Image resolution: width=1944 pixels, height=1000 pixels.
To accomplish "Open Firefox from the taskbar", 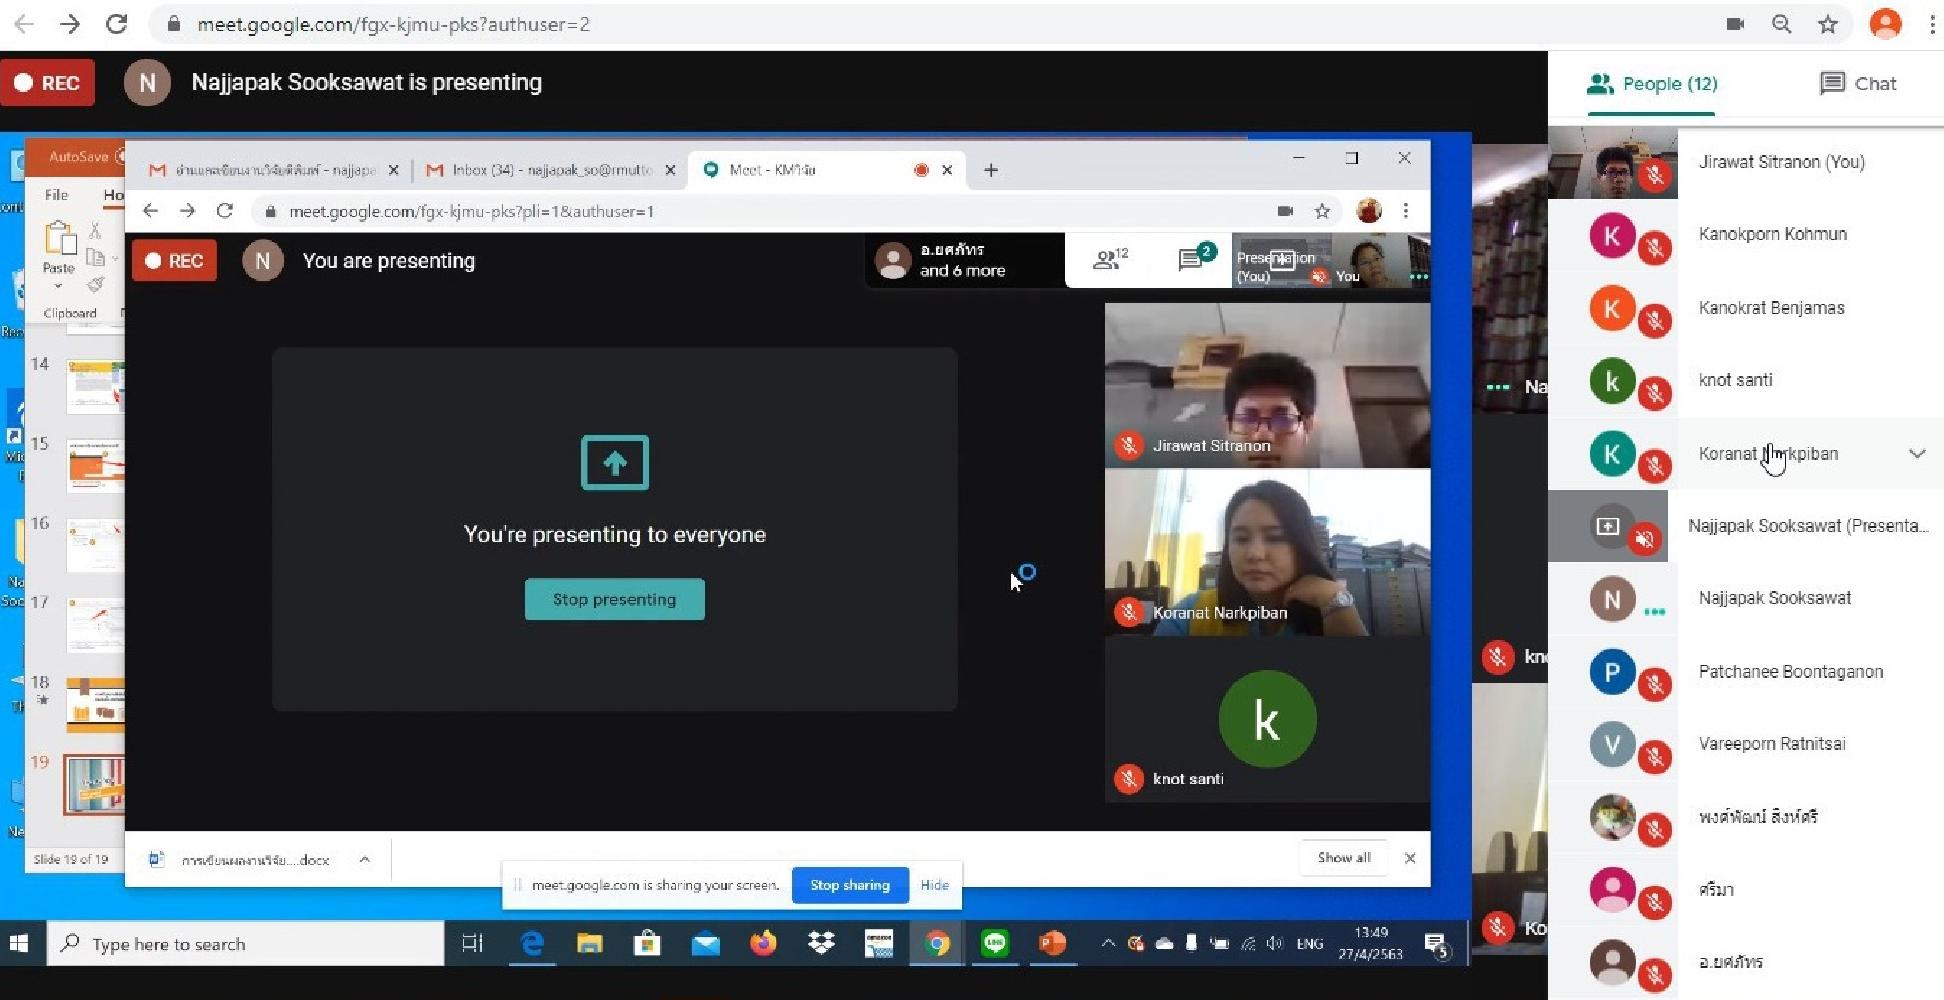I will tap(763, 943).
